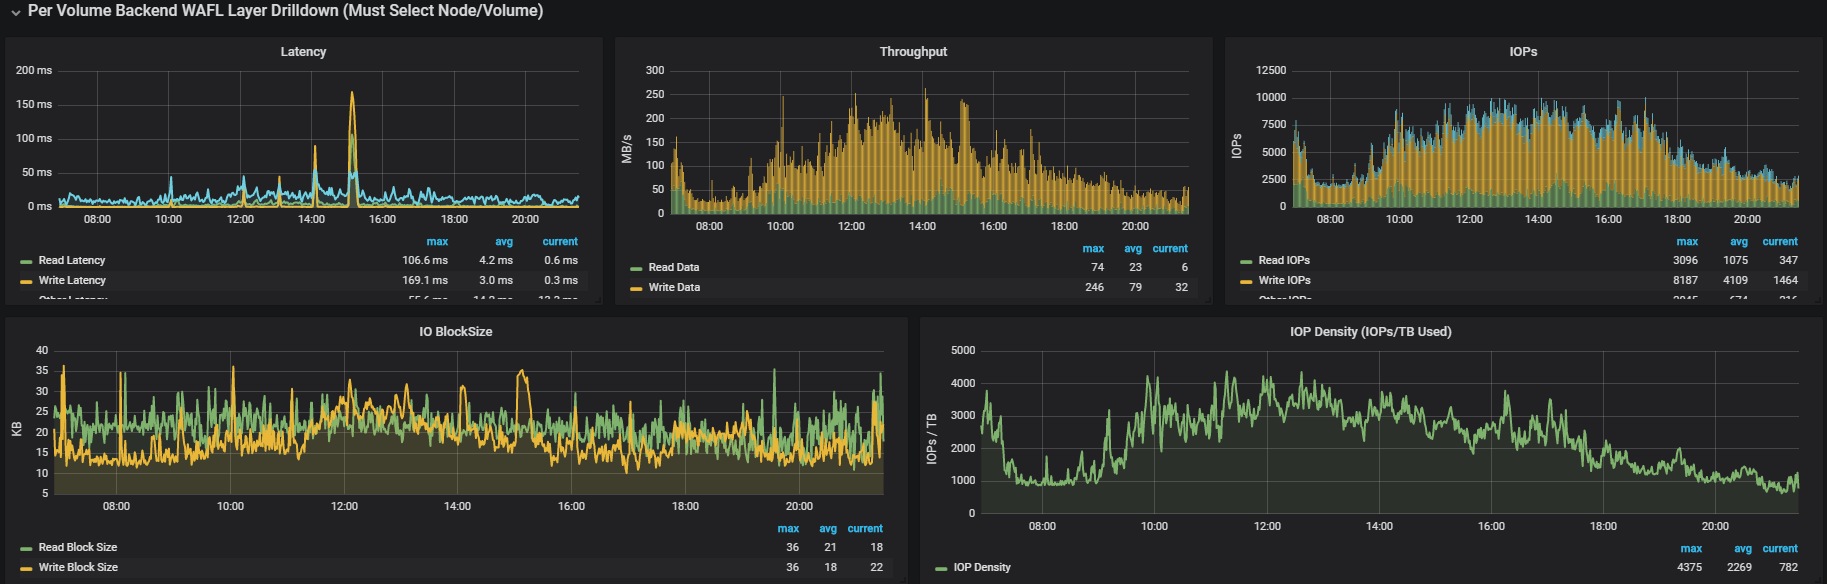The height and width of the screenshot is (584, 1827).
Task: Open the IO BlockSize panel title menu
Action: pos(455,332)
